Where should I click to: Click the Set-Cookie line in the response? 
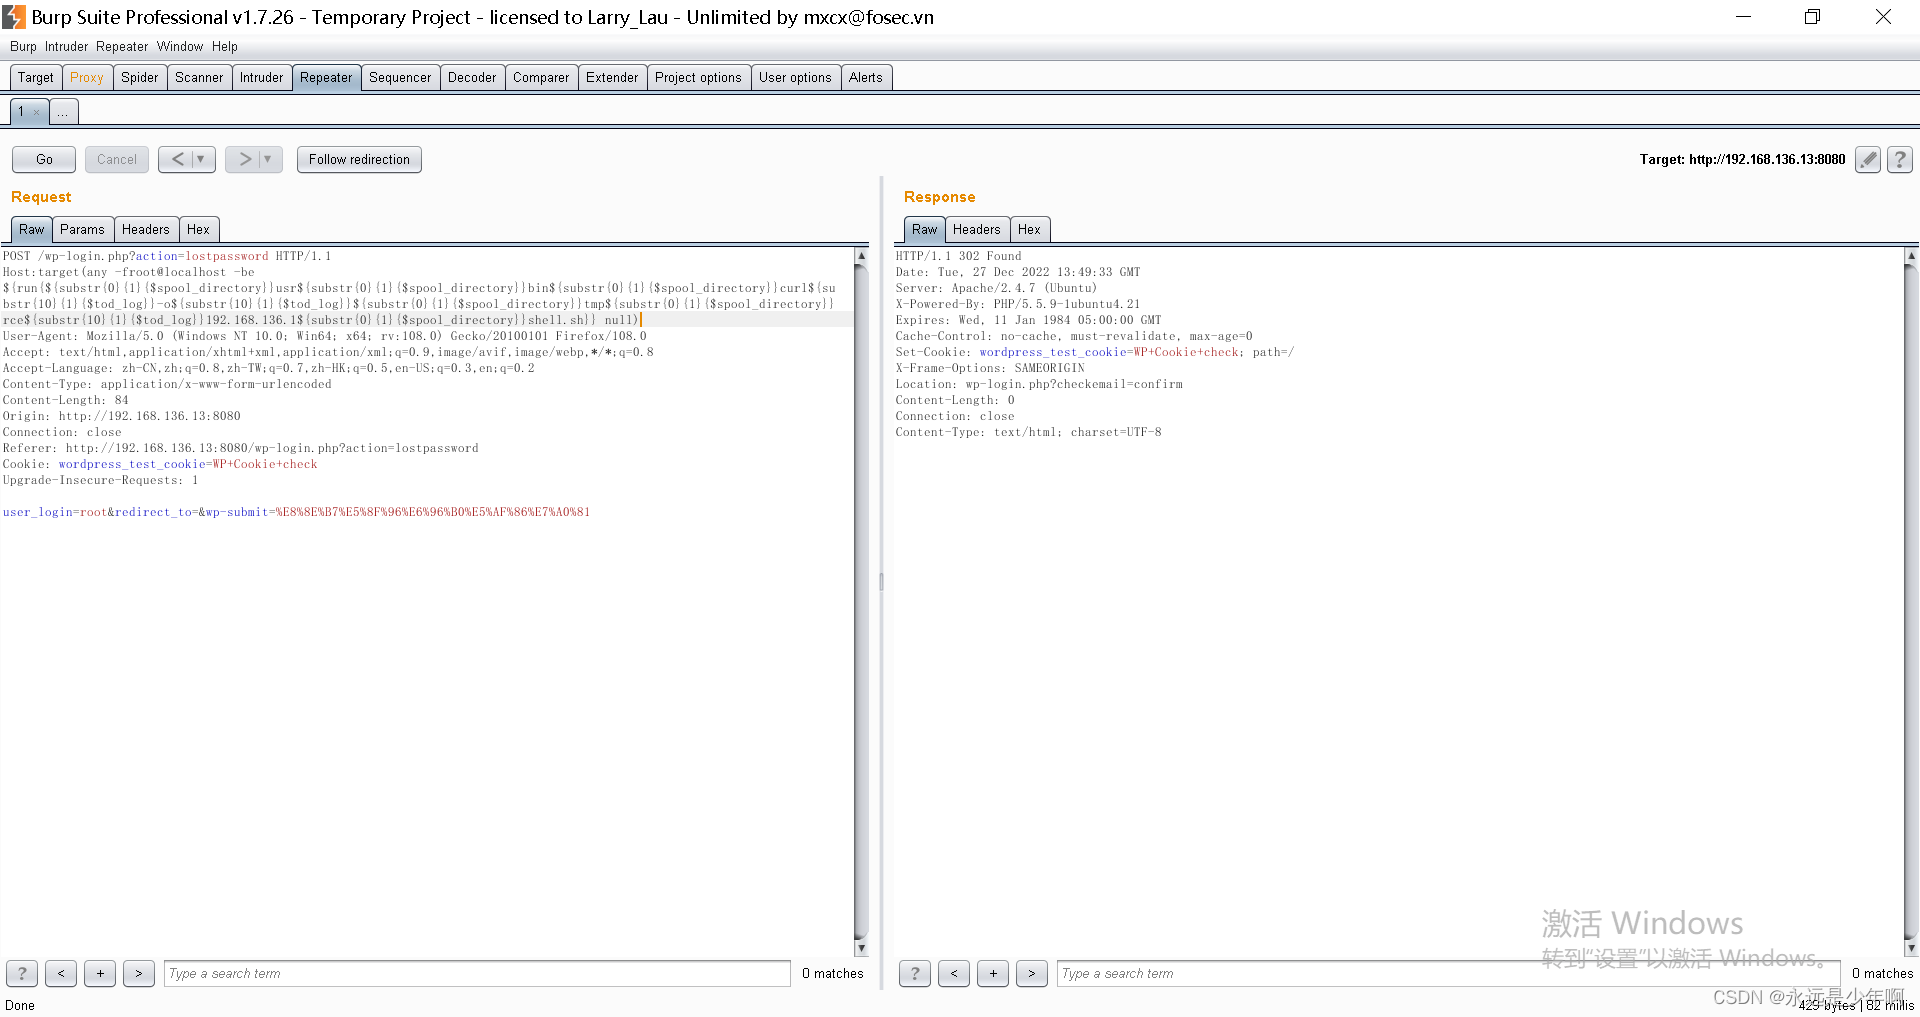coord(1095,352)
